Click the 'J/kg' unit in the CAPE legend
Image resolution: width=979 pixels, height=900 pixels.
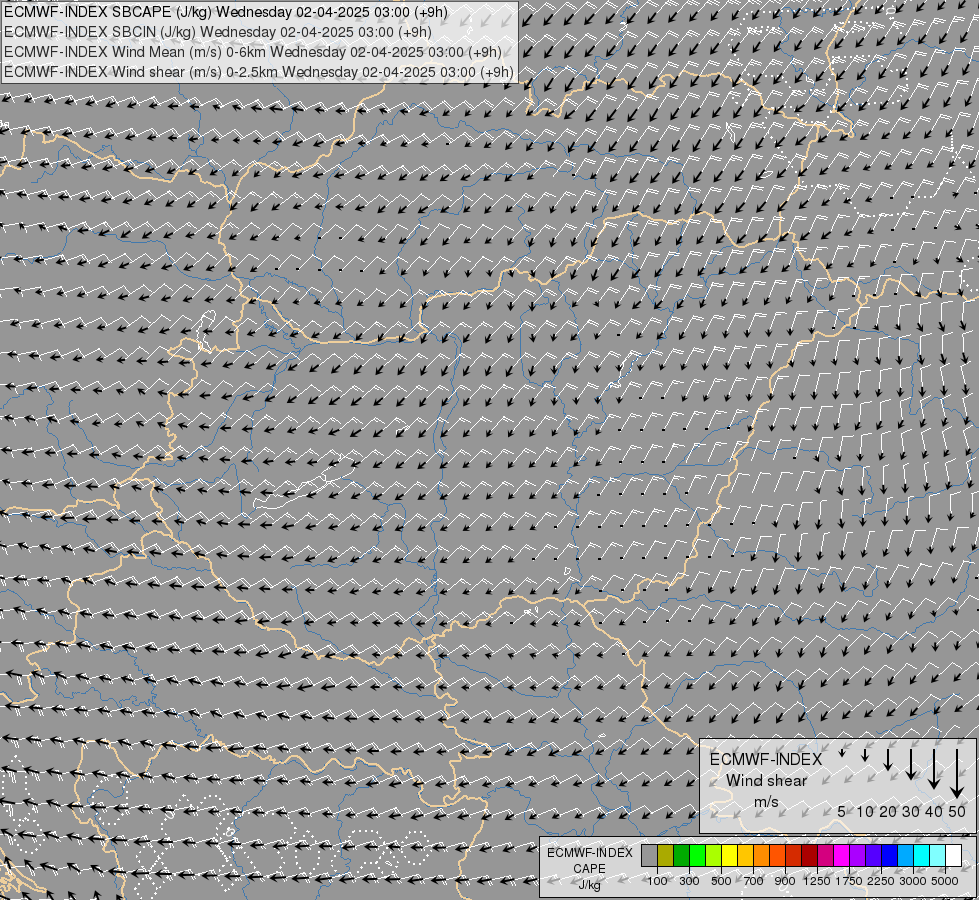coord(589,885)
